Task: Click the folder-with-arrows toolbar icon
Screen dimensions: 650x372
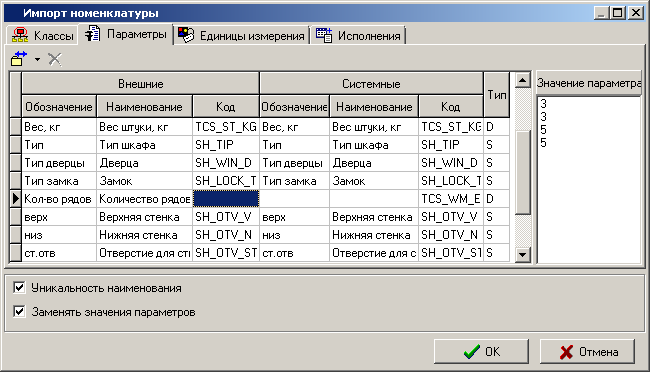Action: (x=19, y=59)
